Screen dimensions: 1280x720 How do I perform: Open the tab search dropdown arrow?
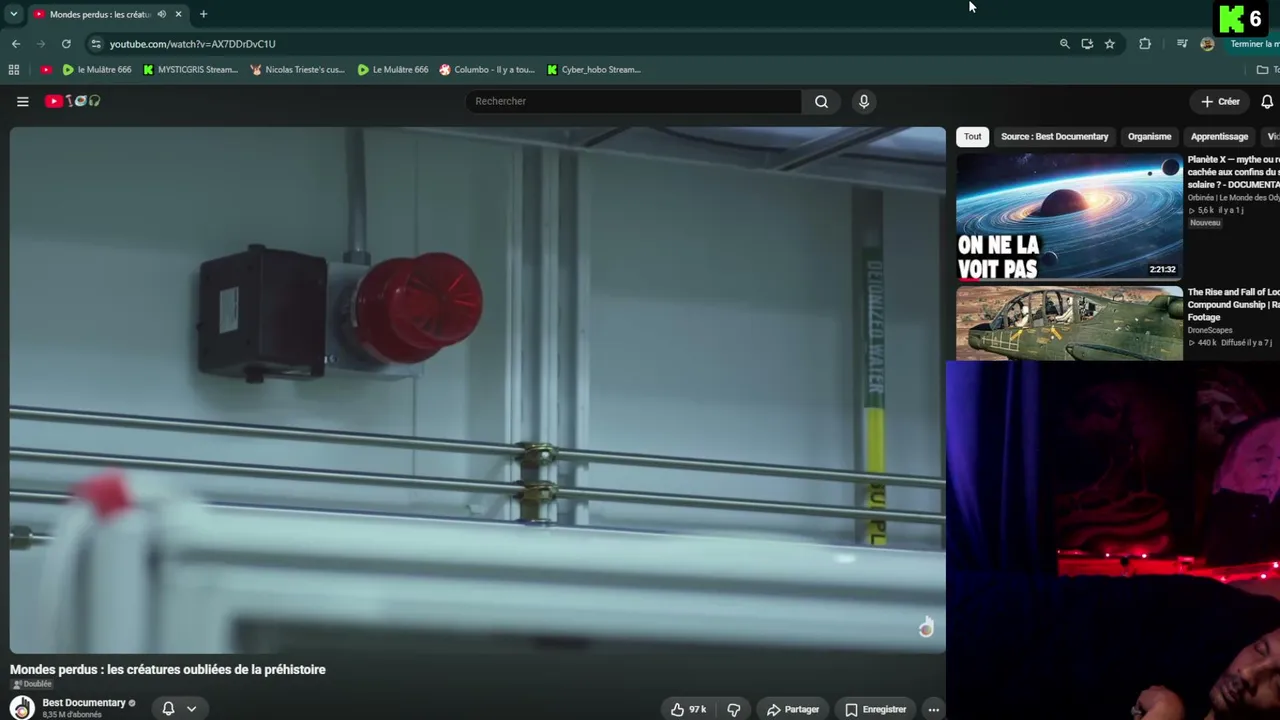pos(13,14)
